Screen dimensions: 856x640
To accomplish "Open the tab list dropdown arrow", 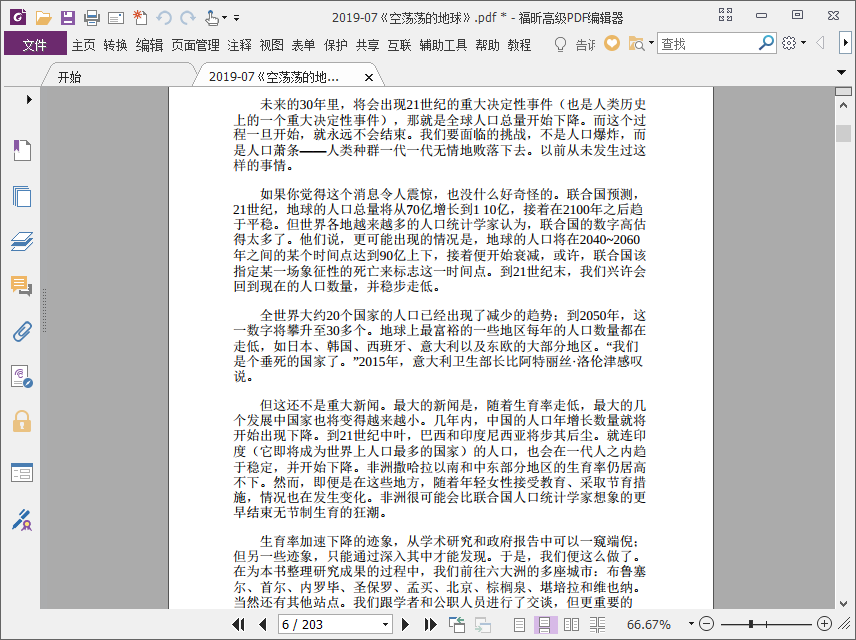I will click(841, 72).
